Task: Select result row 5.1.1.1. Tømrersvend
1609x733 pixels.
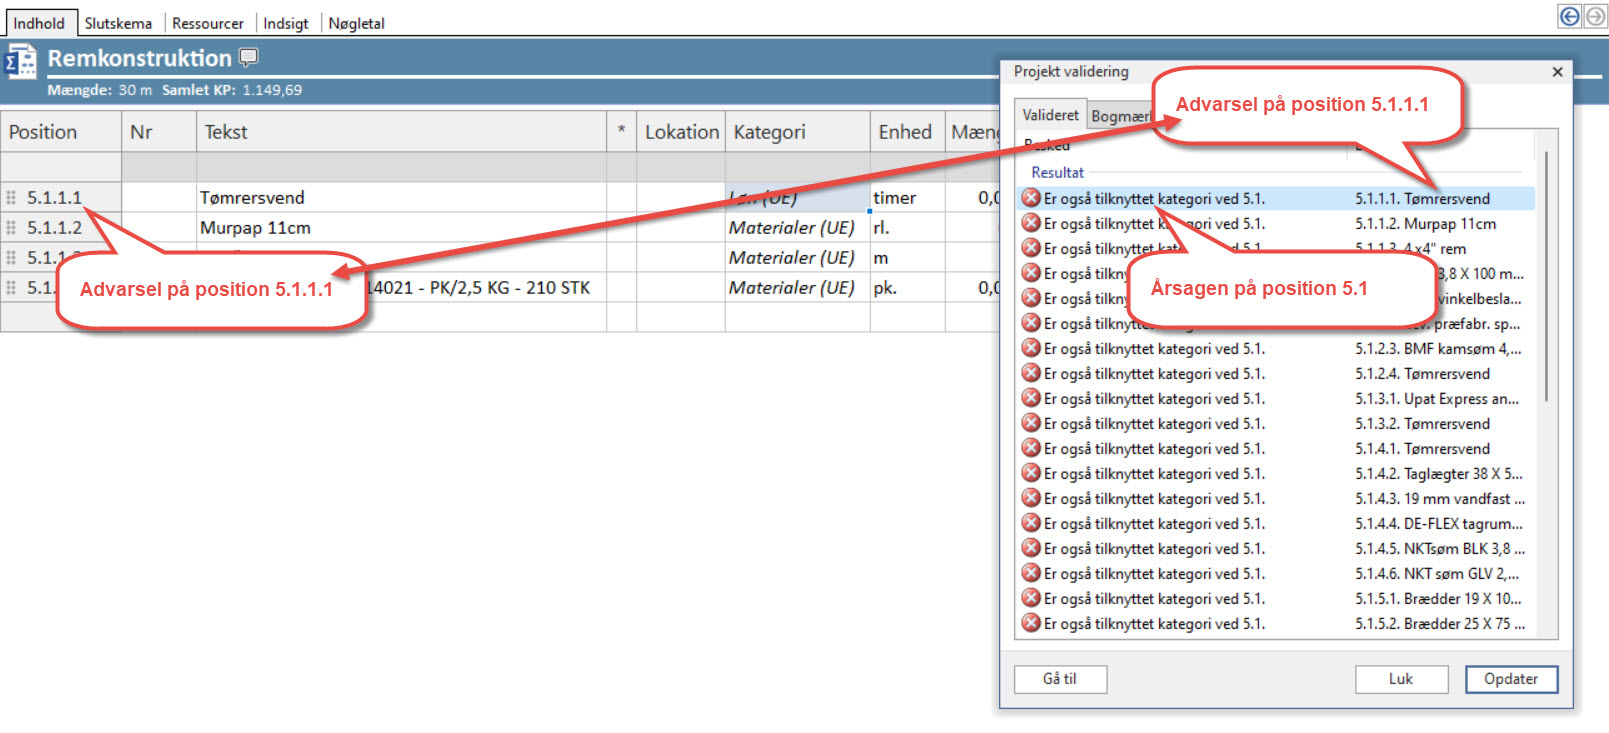Action: pos(1276,198)
